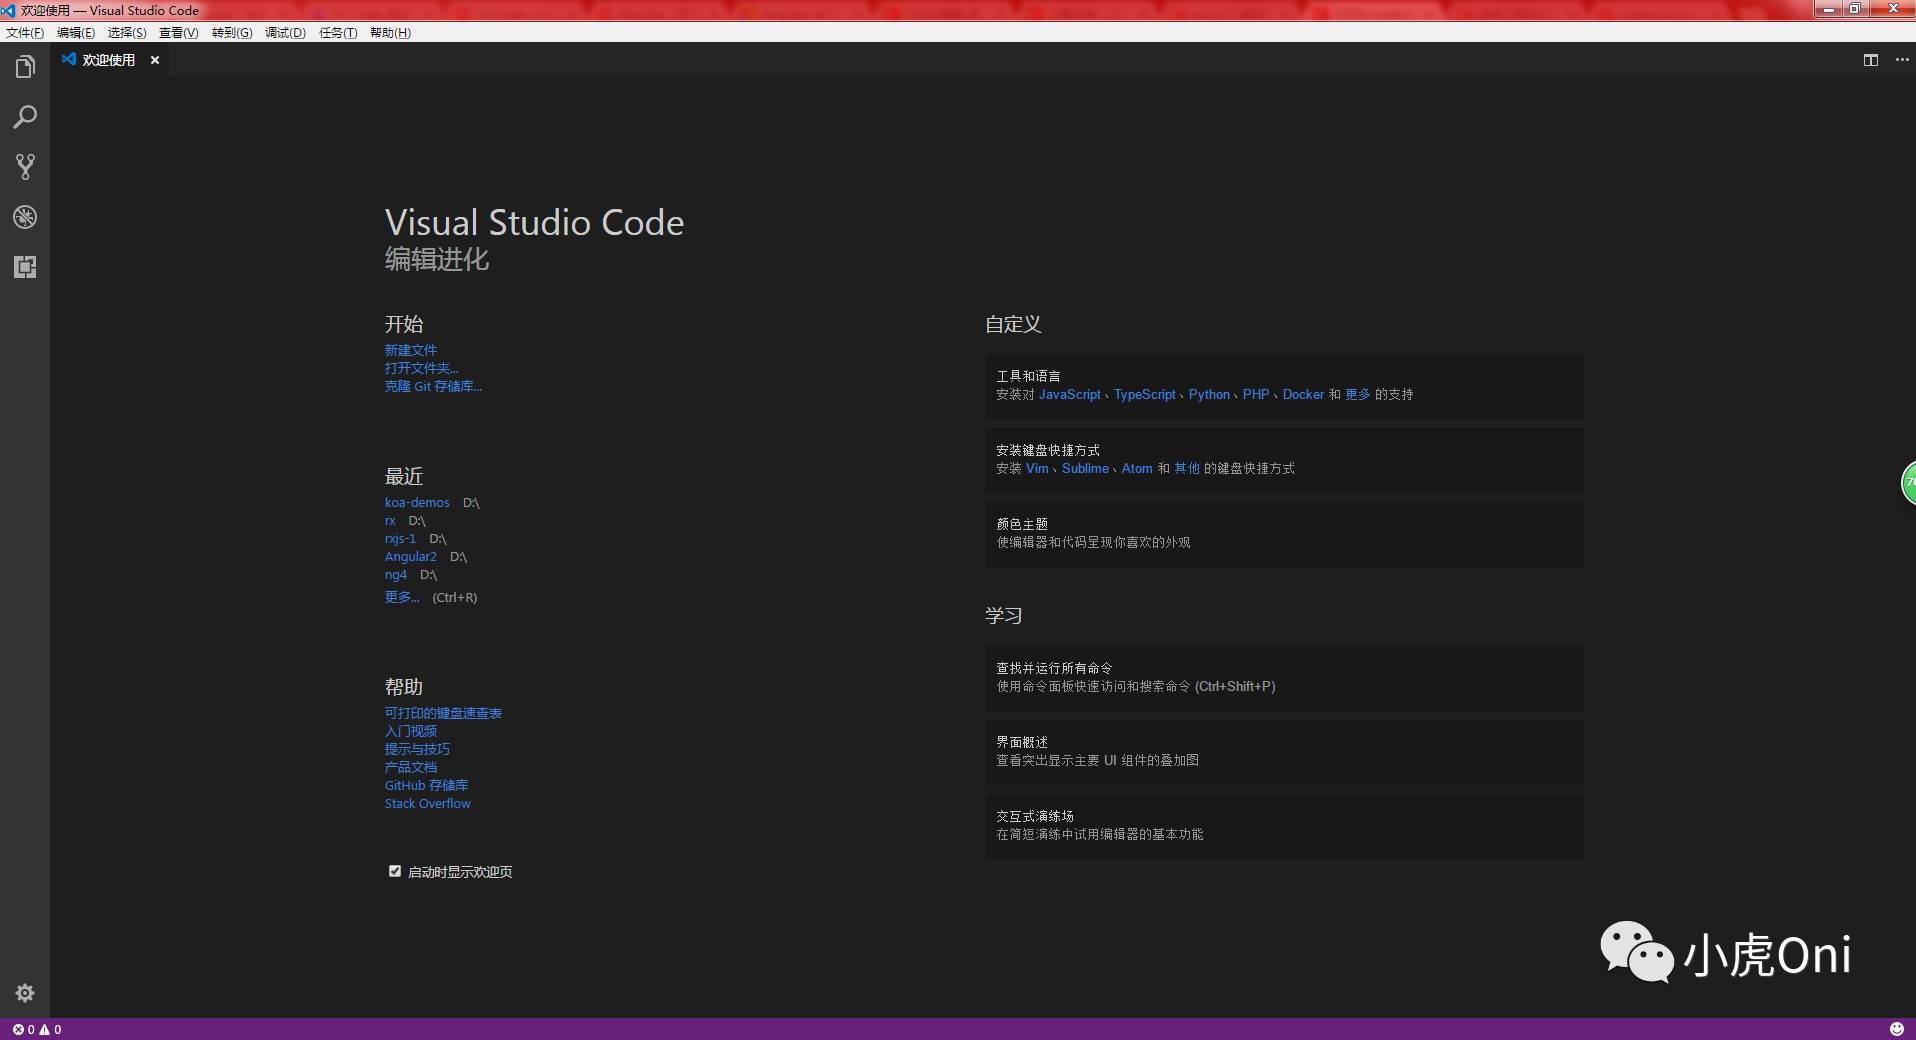Open the 入门视频 link
The image size is (1916, 1040).
(x=411, y=731)
